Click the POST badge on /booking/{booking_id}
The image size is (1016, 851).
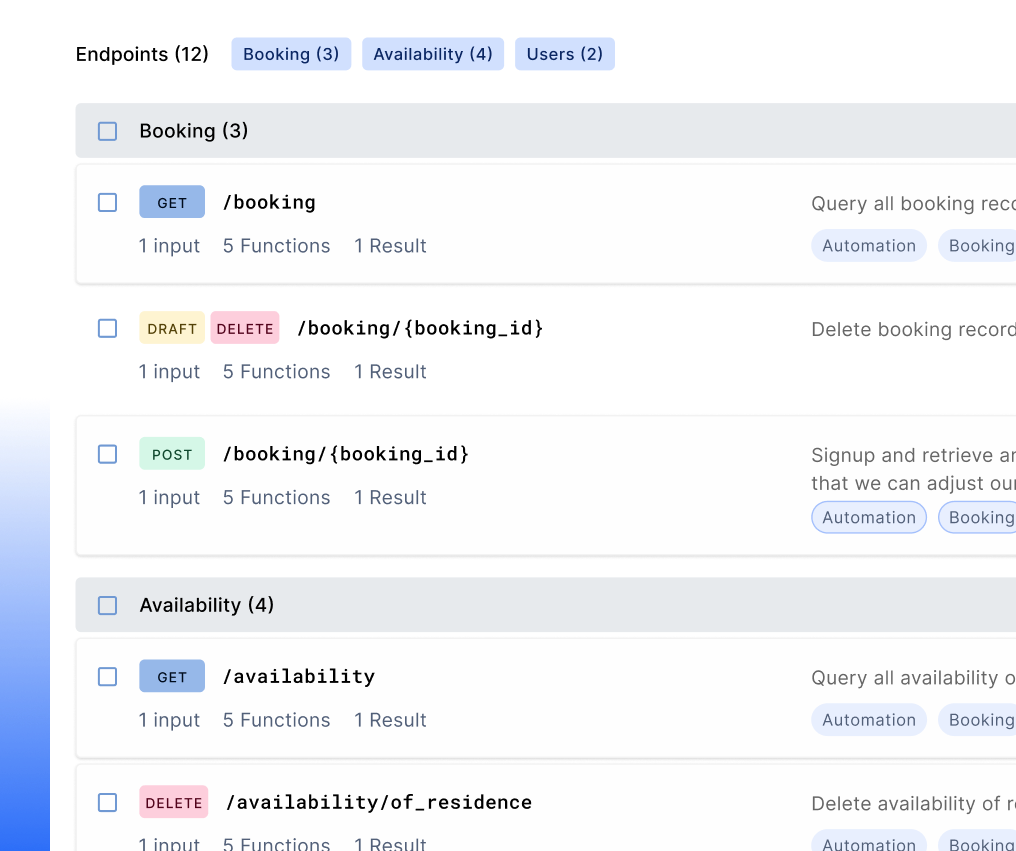(x=171, y=454)
